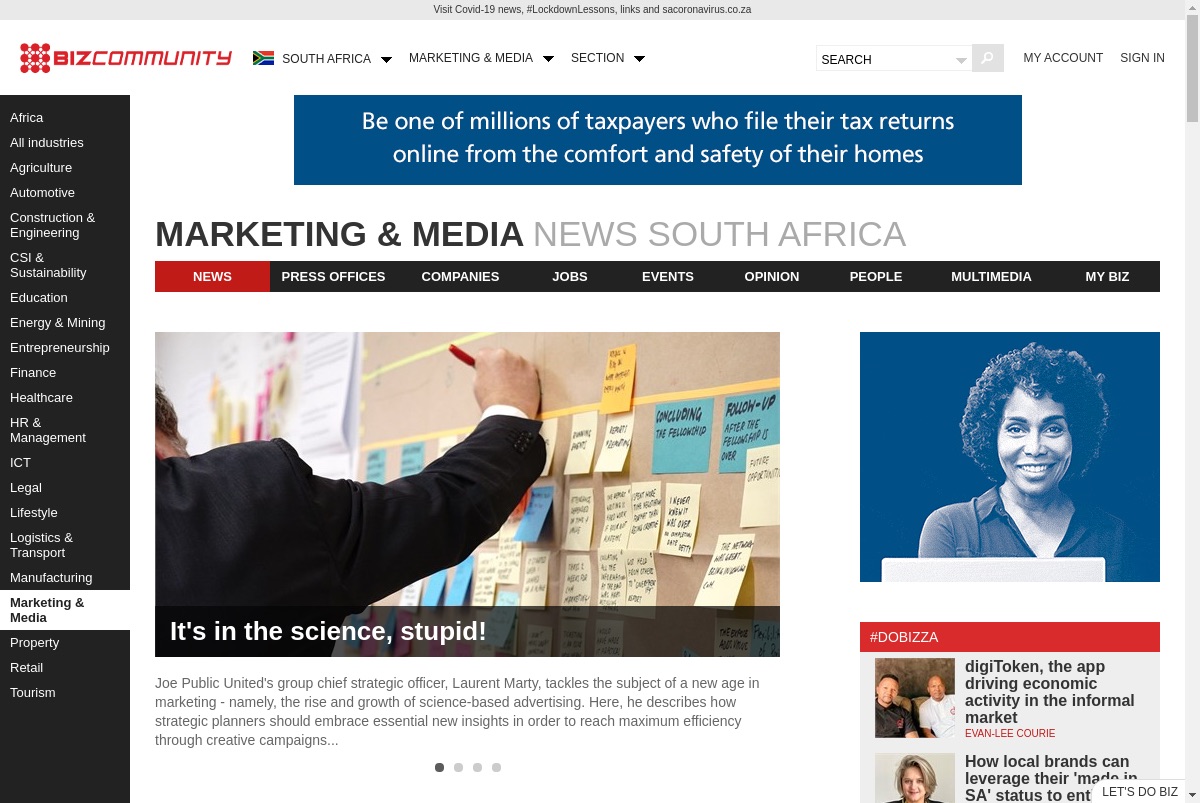The height and width of the screenshot is (803, 1200).
Task: Open the digiToken app article headline
Action: click(x=1050, y=692)
